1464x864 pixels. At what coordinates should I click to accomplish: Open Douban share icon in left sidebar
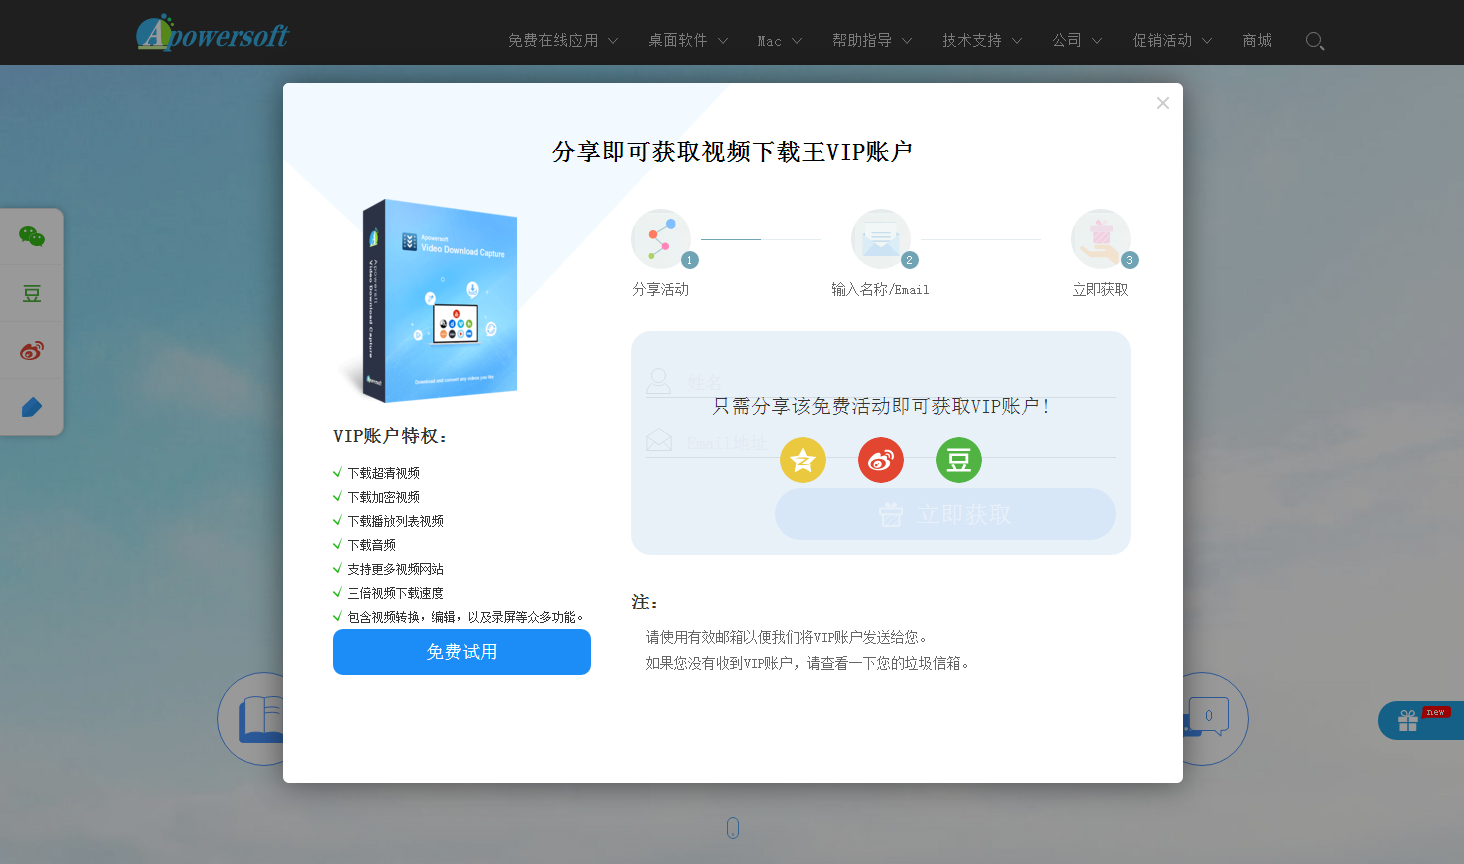point(31,293)
